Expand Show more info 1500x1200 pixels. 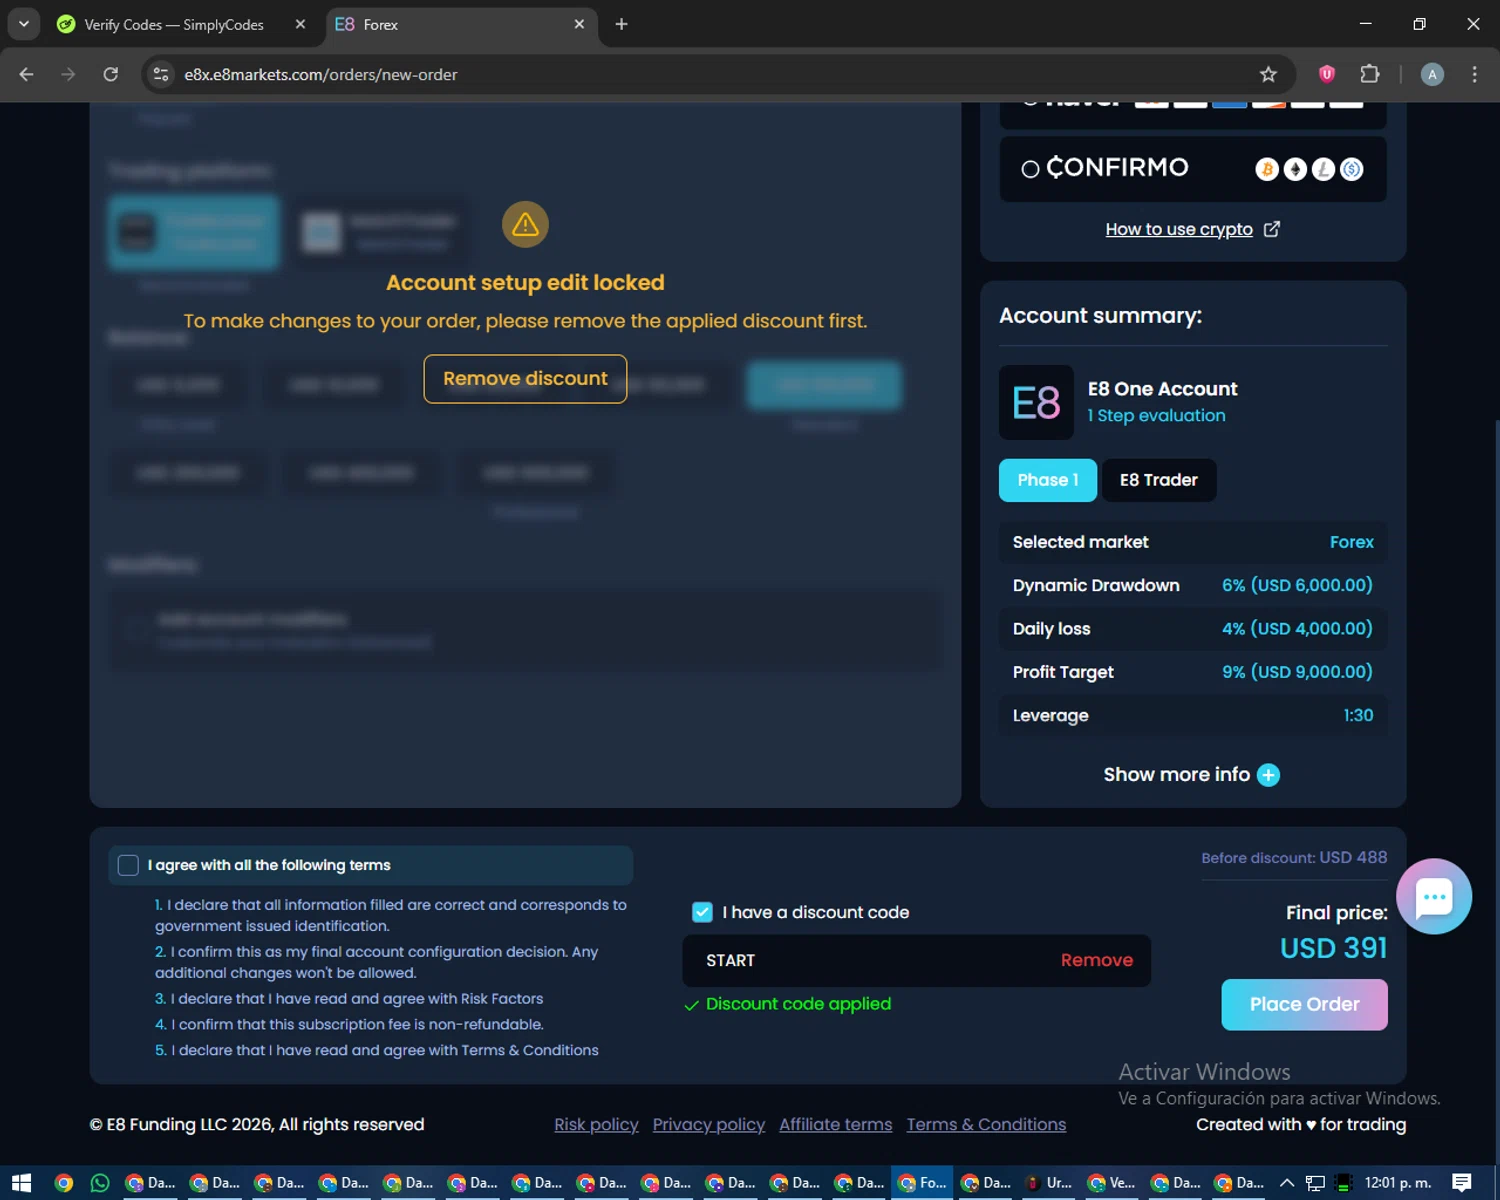tap(1191, 775)
